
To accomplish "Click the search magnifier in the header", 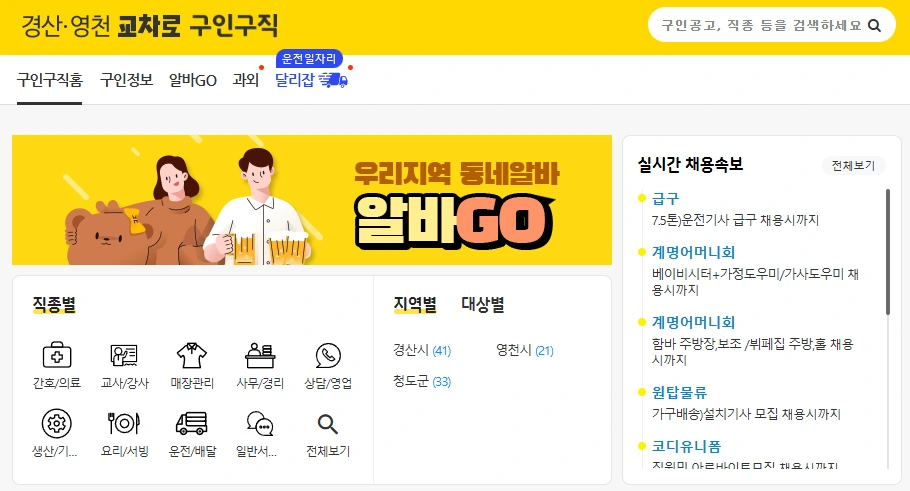I will [874, 26].
